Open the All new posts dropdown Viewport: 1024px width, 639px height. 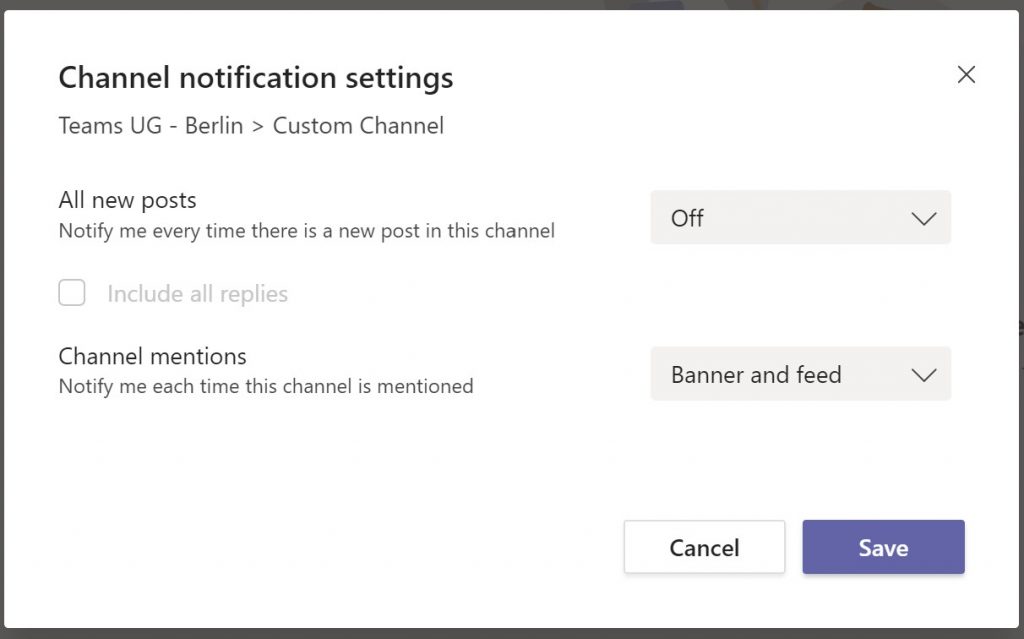[800, 218]
